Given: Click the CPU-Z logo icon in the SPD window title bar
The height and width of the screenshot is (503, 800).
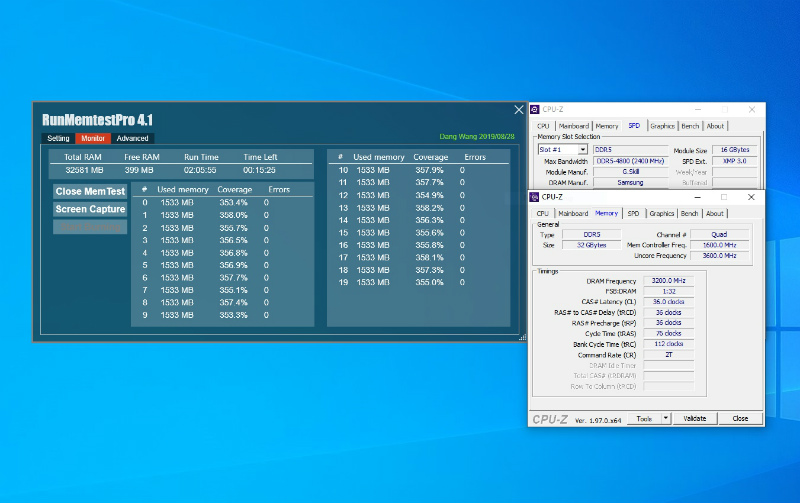Looking at the screenshot, I should point(535,110).
